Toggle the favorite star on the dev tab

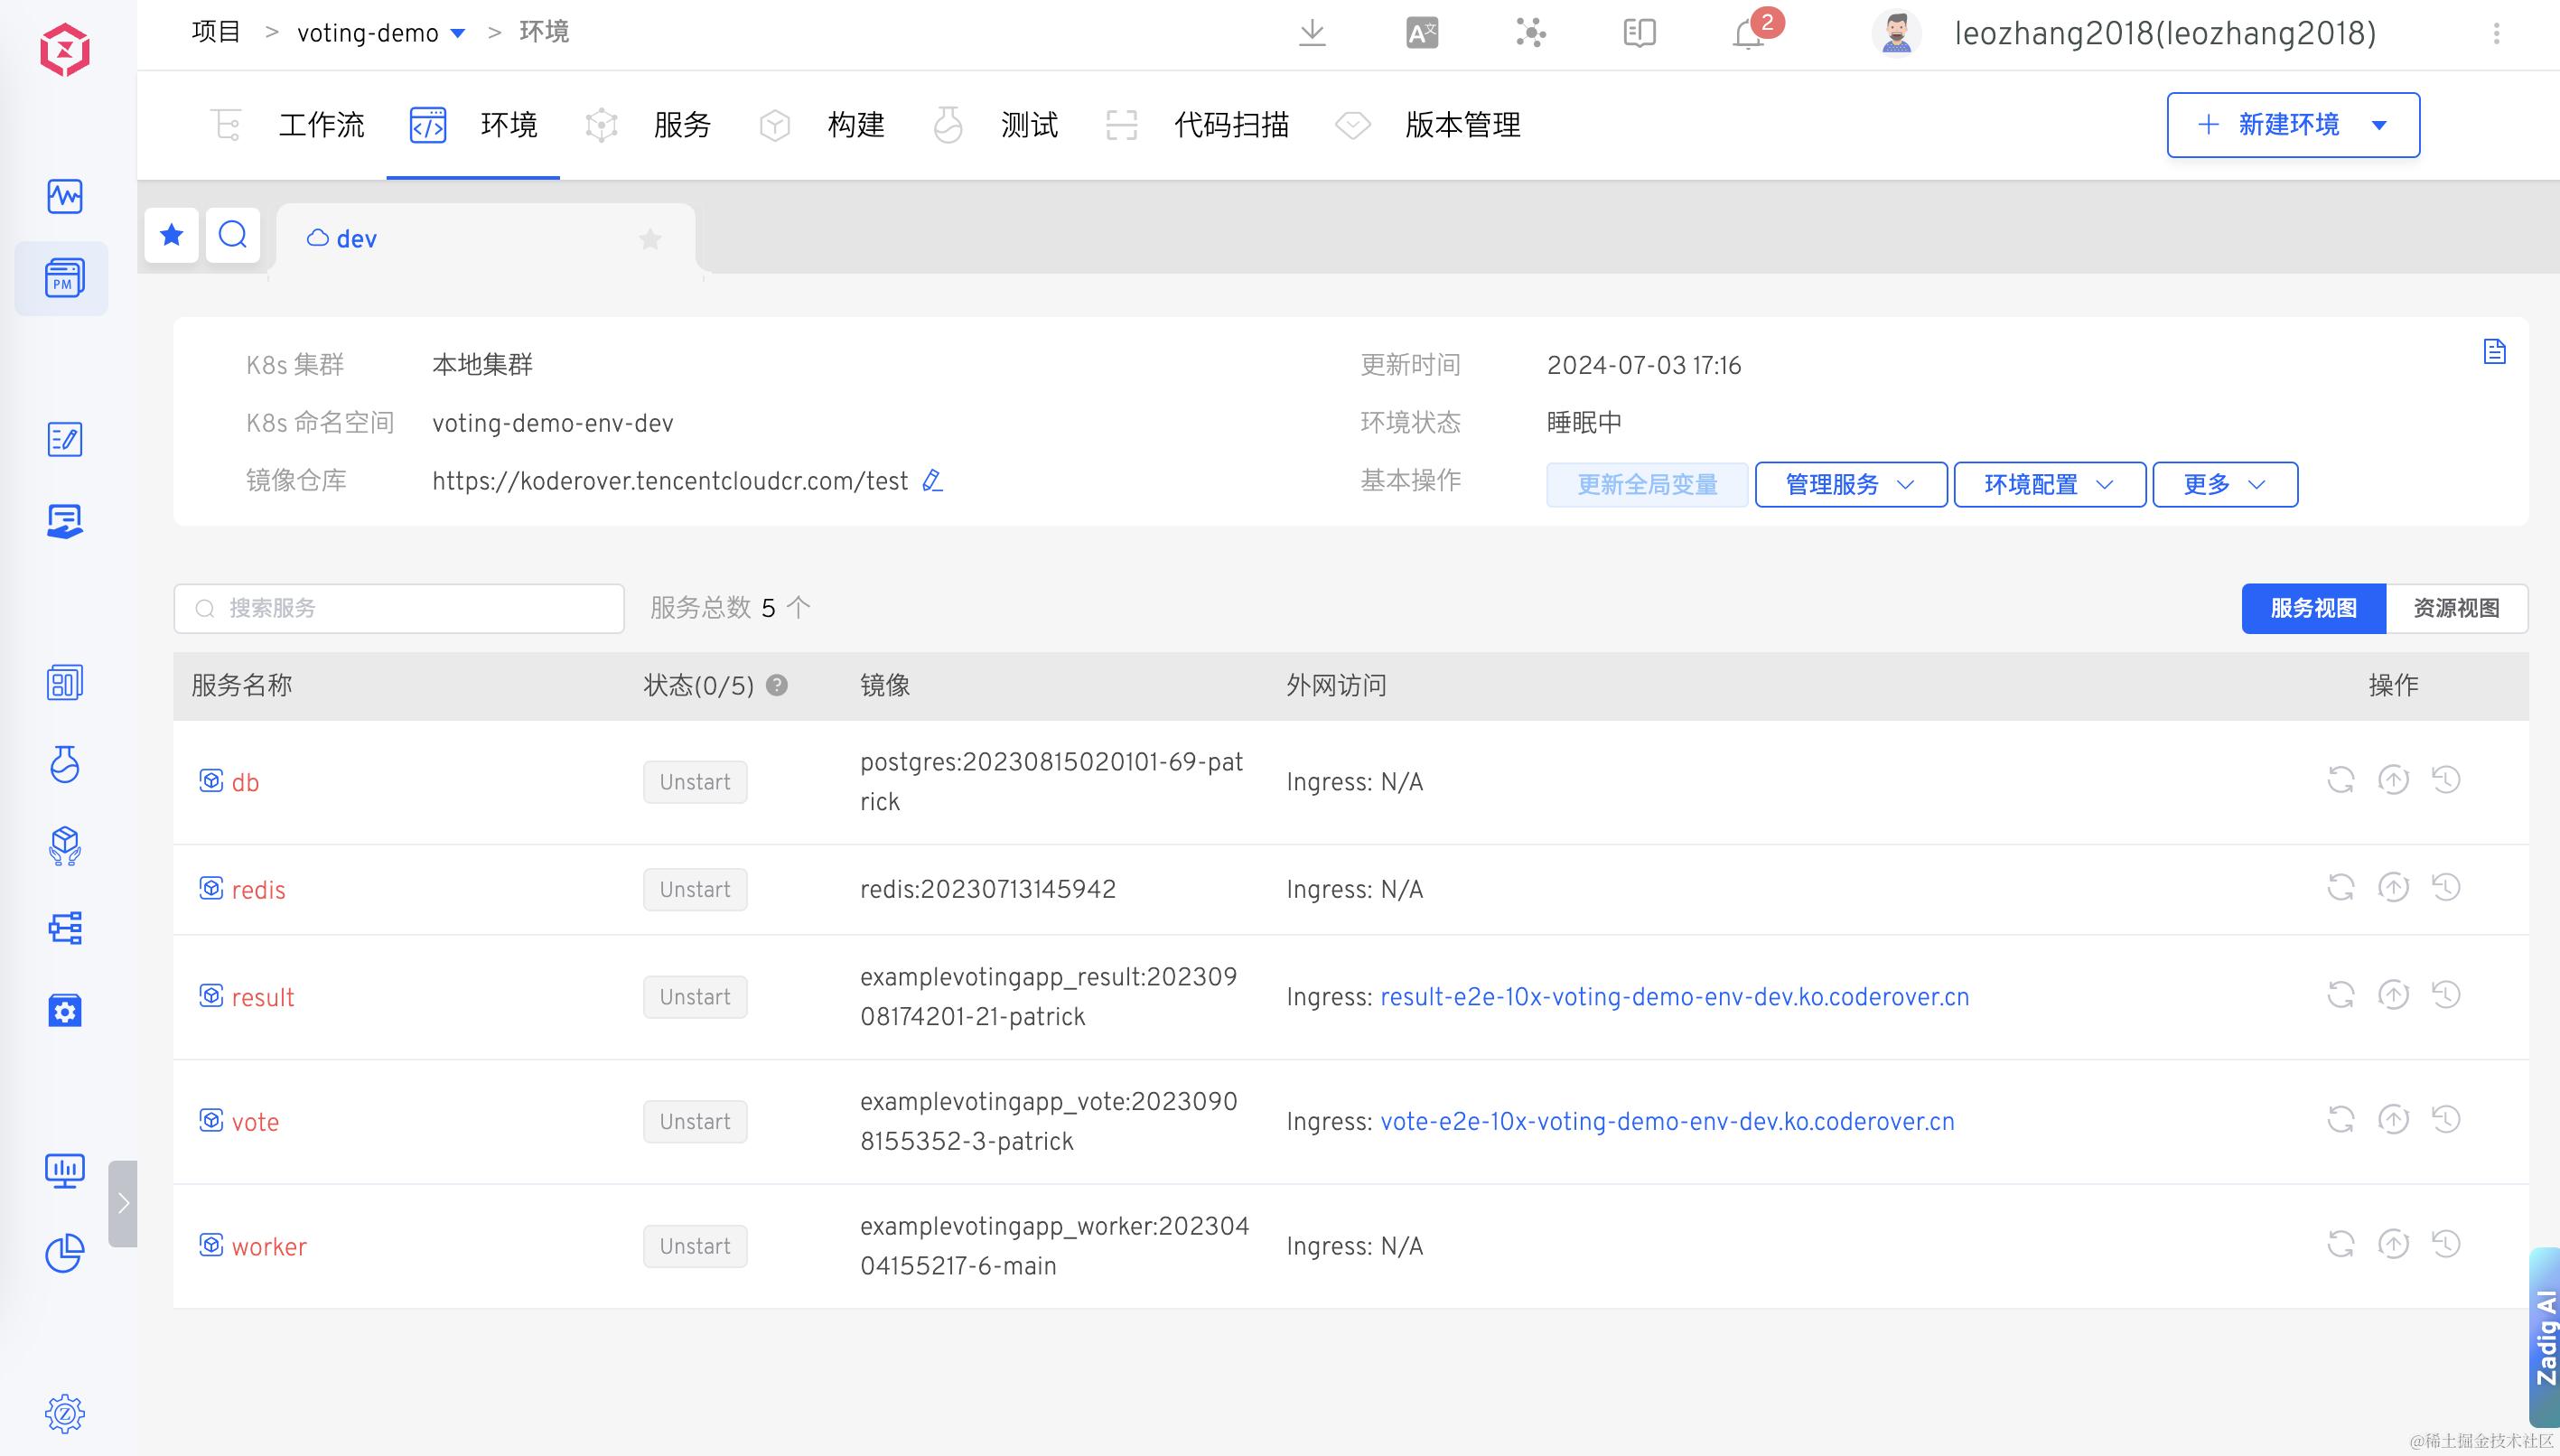650,239
